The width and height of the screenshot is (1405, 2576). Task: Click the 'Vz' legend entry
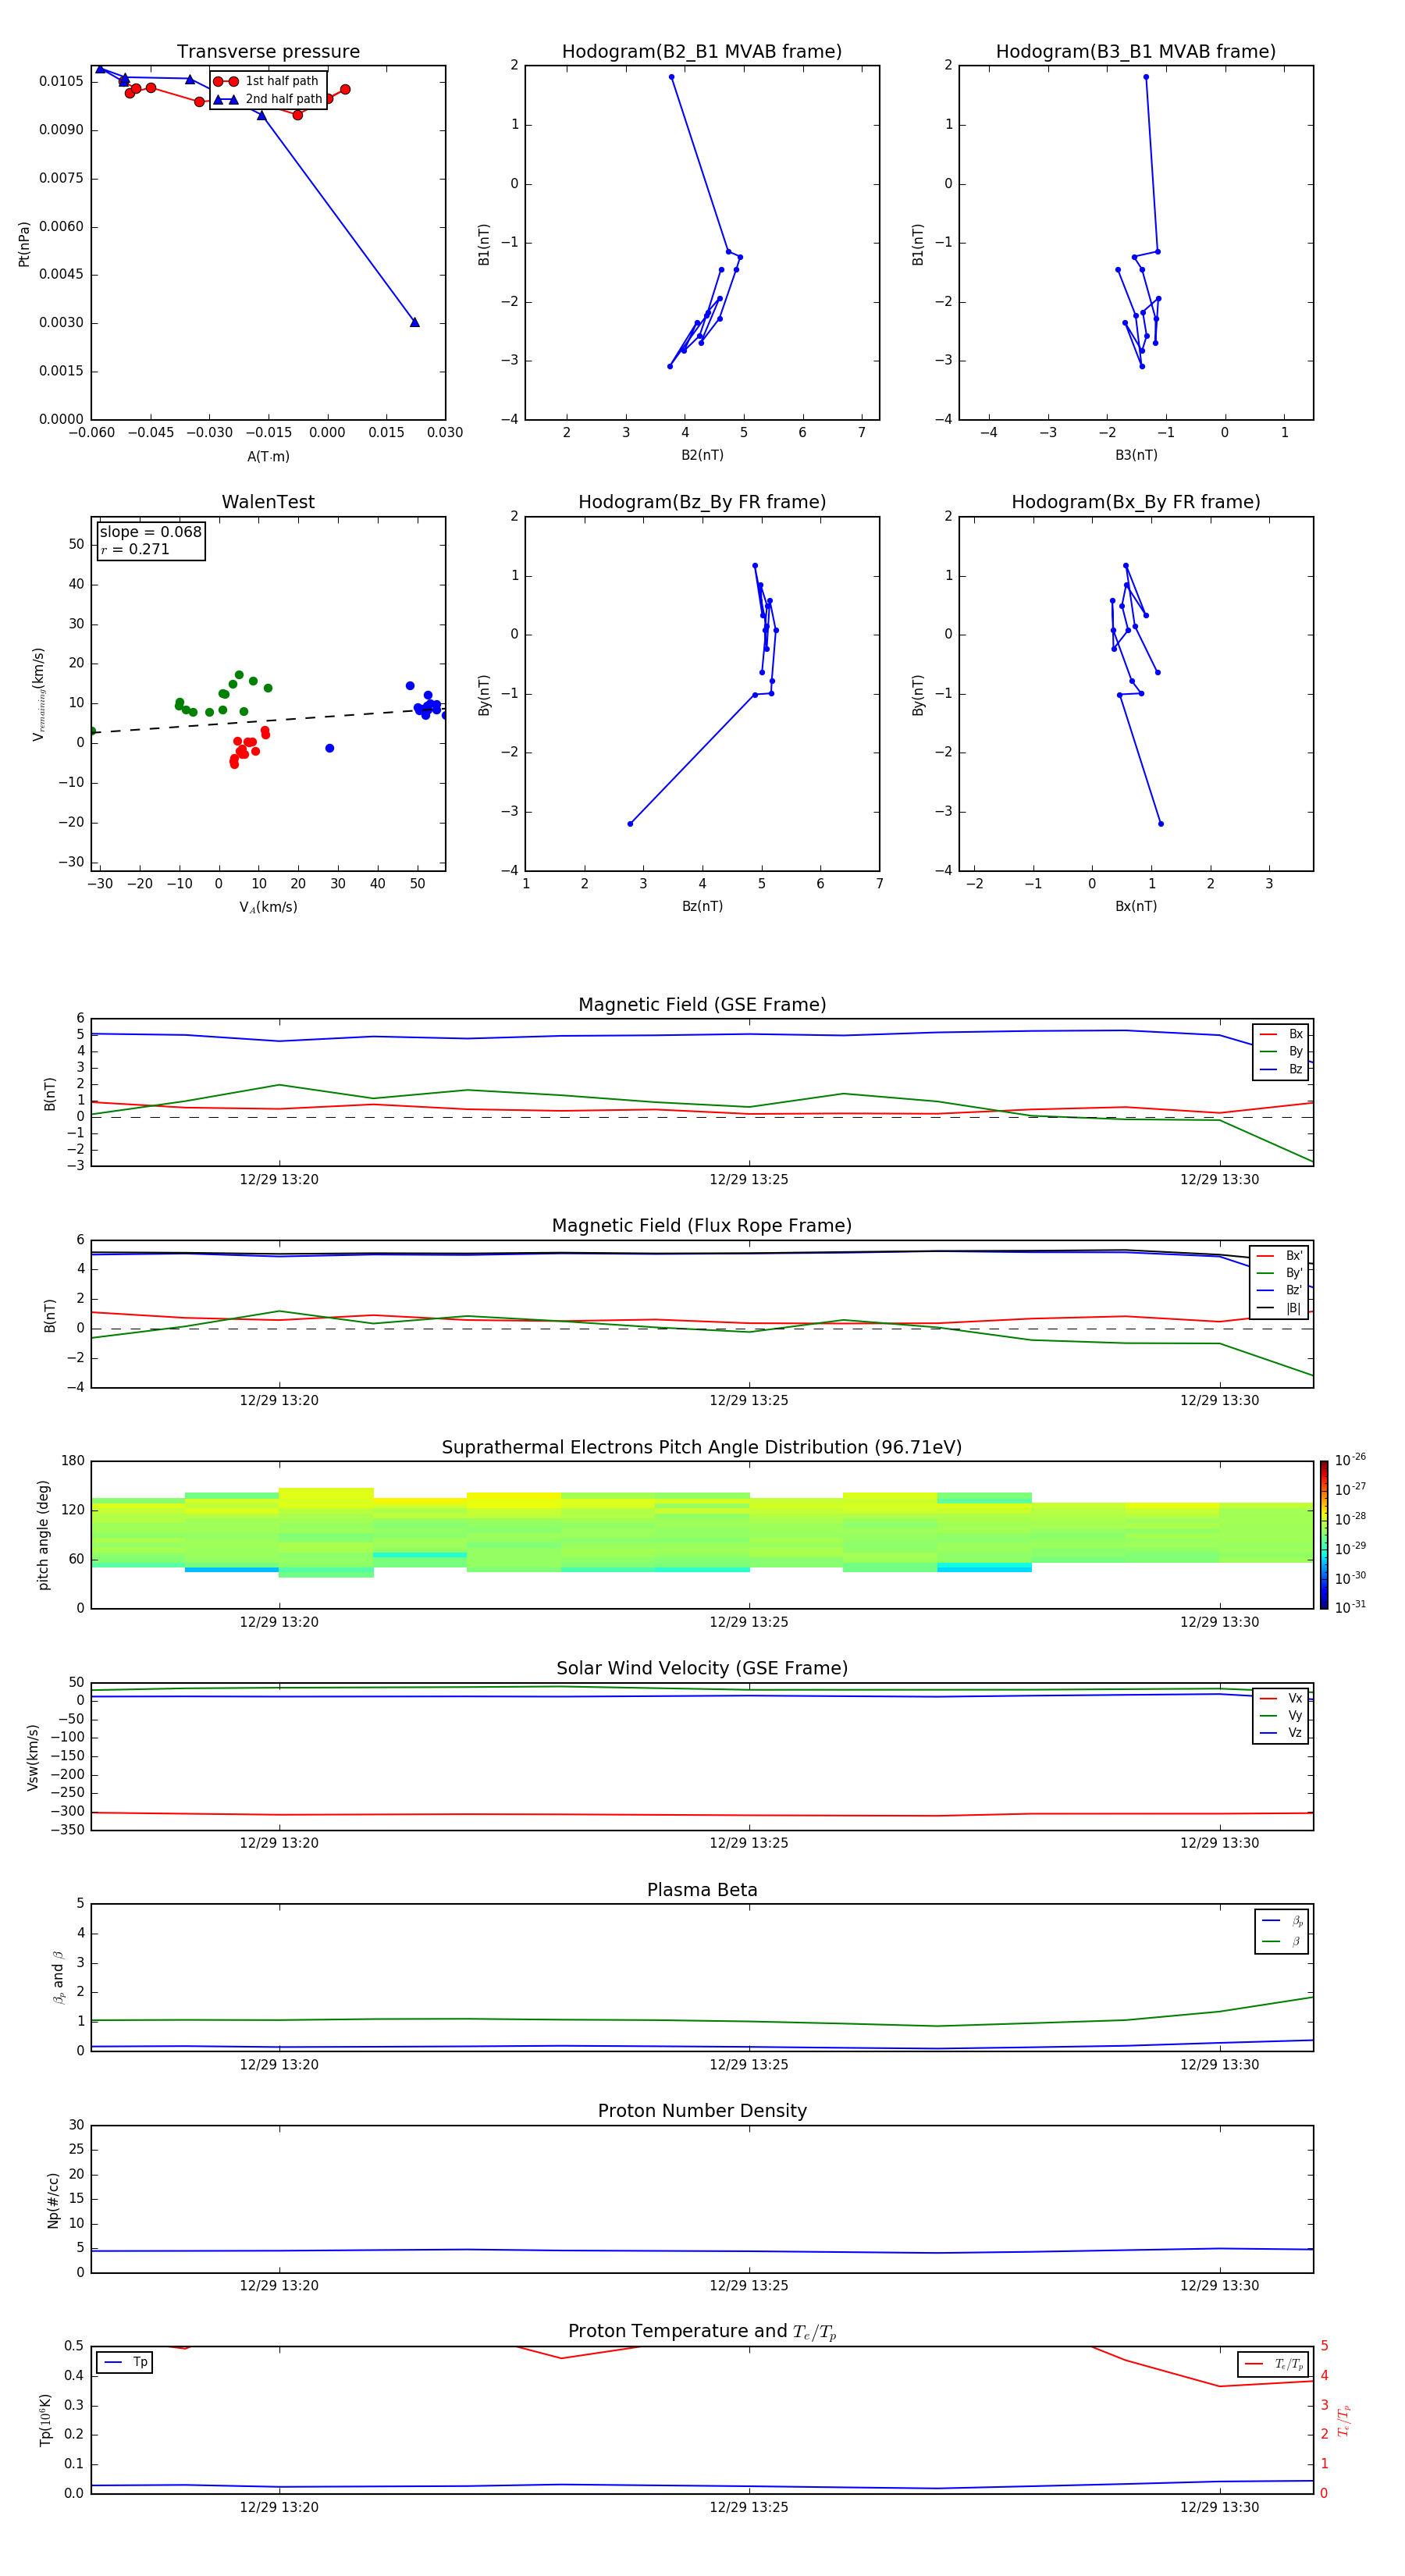click(x=1281, y=1734)
